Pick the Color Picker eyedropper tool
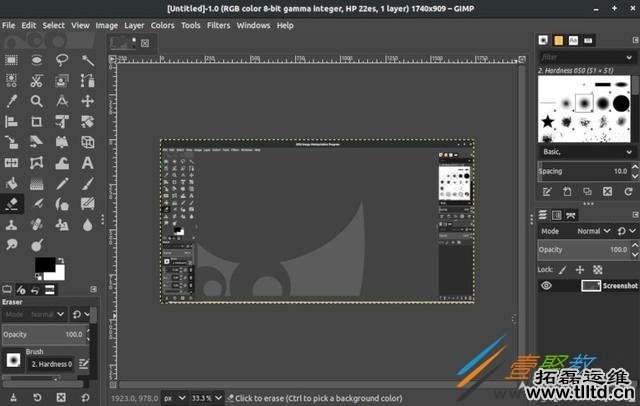 (11, 101)
